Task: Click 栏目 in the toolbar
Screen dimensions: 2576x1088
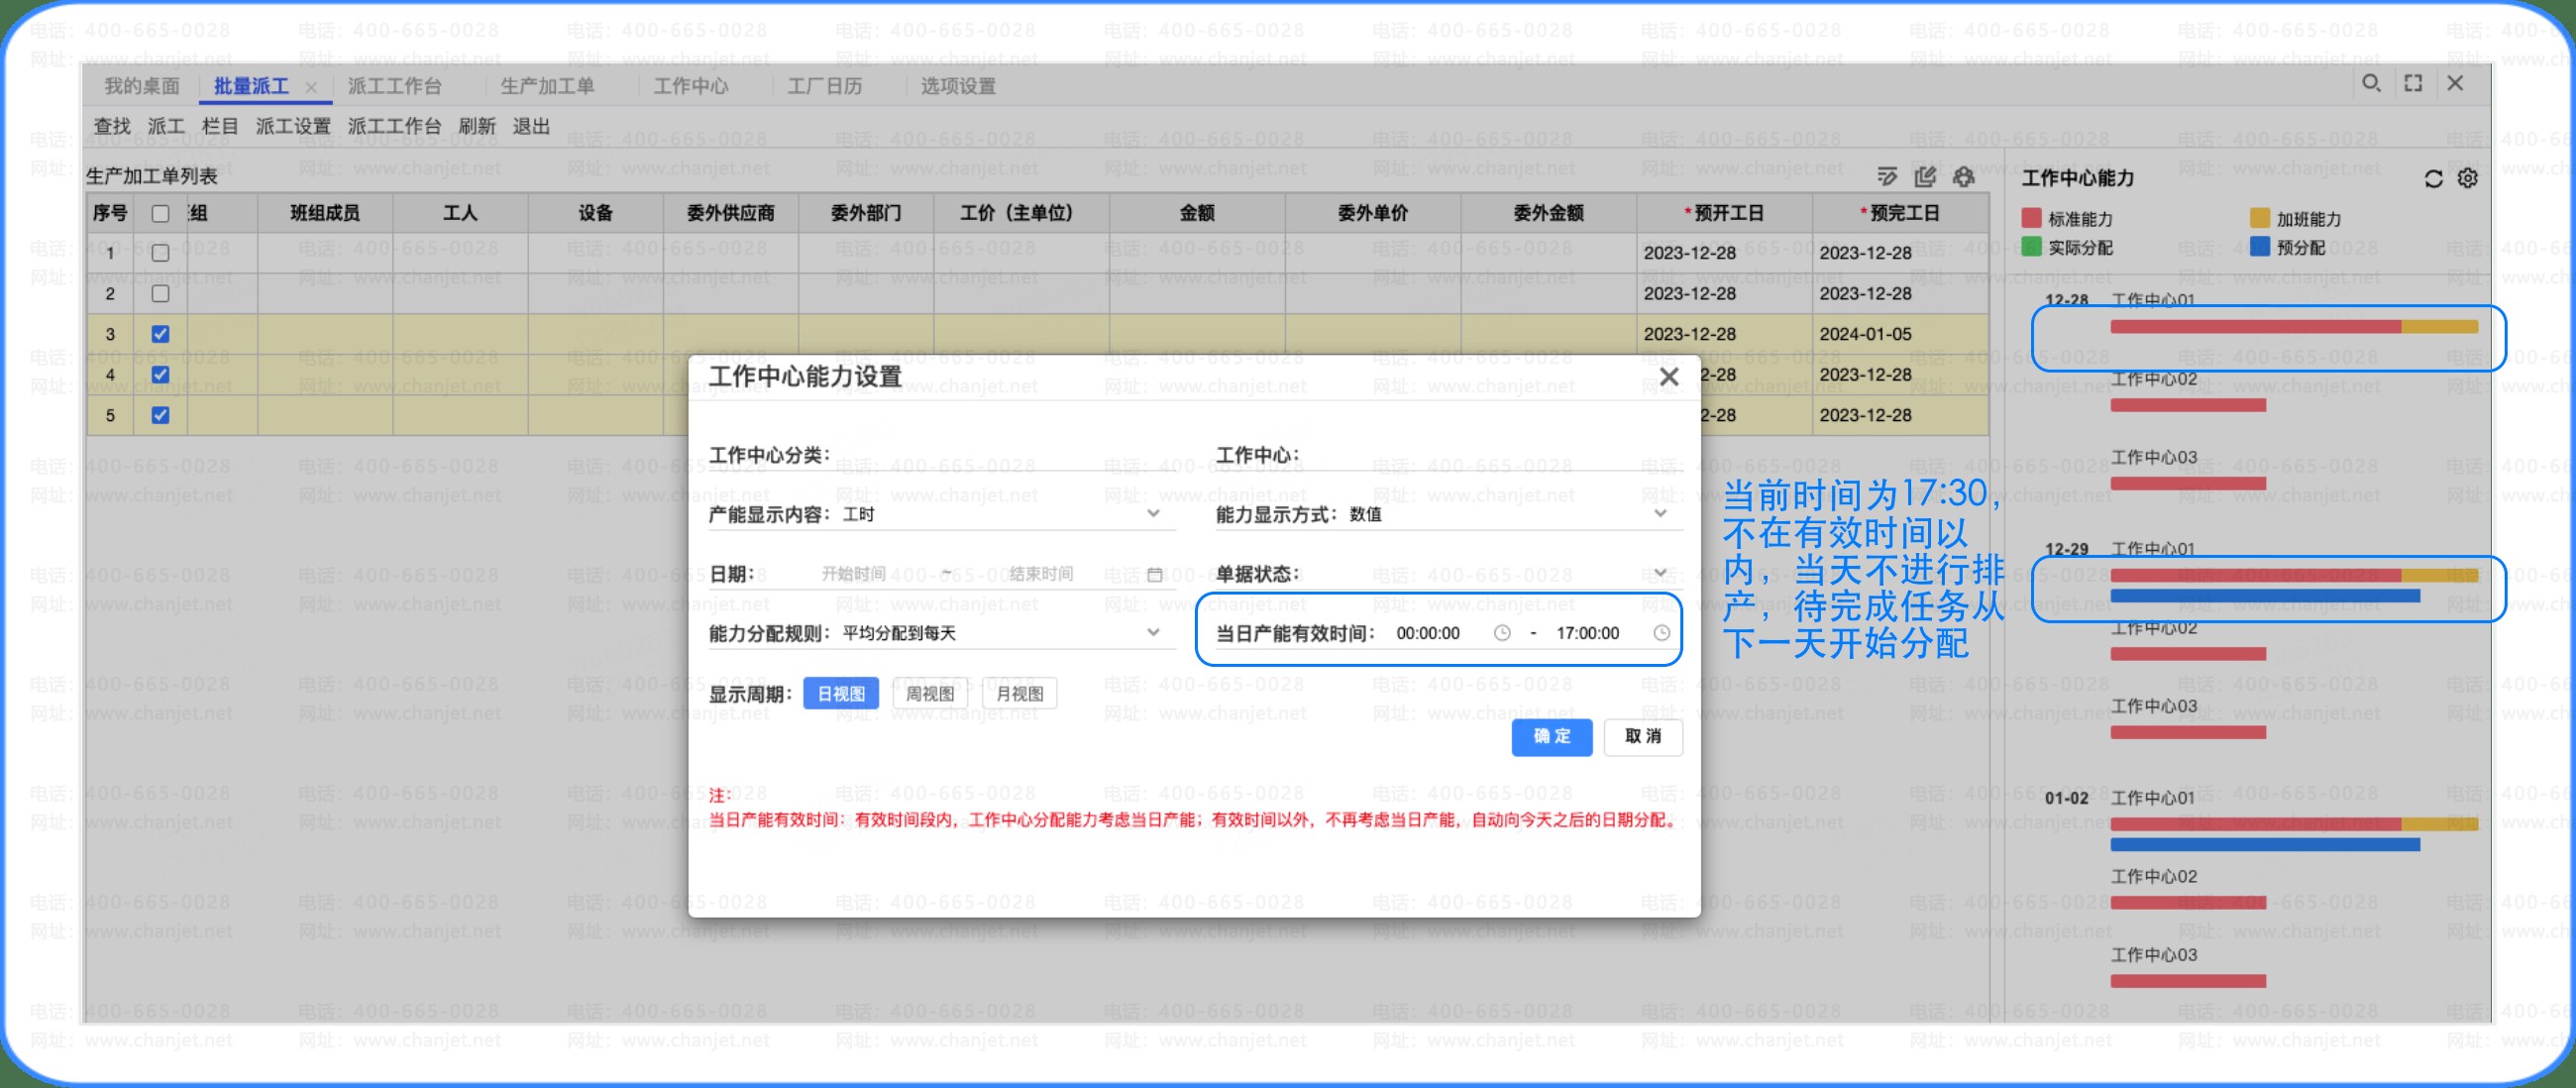Action: click(x=220, y=126)
